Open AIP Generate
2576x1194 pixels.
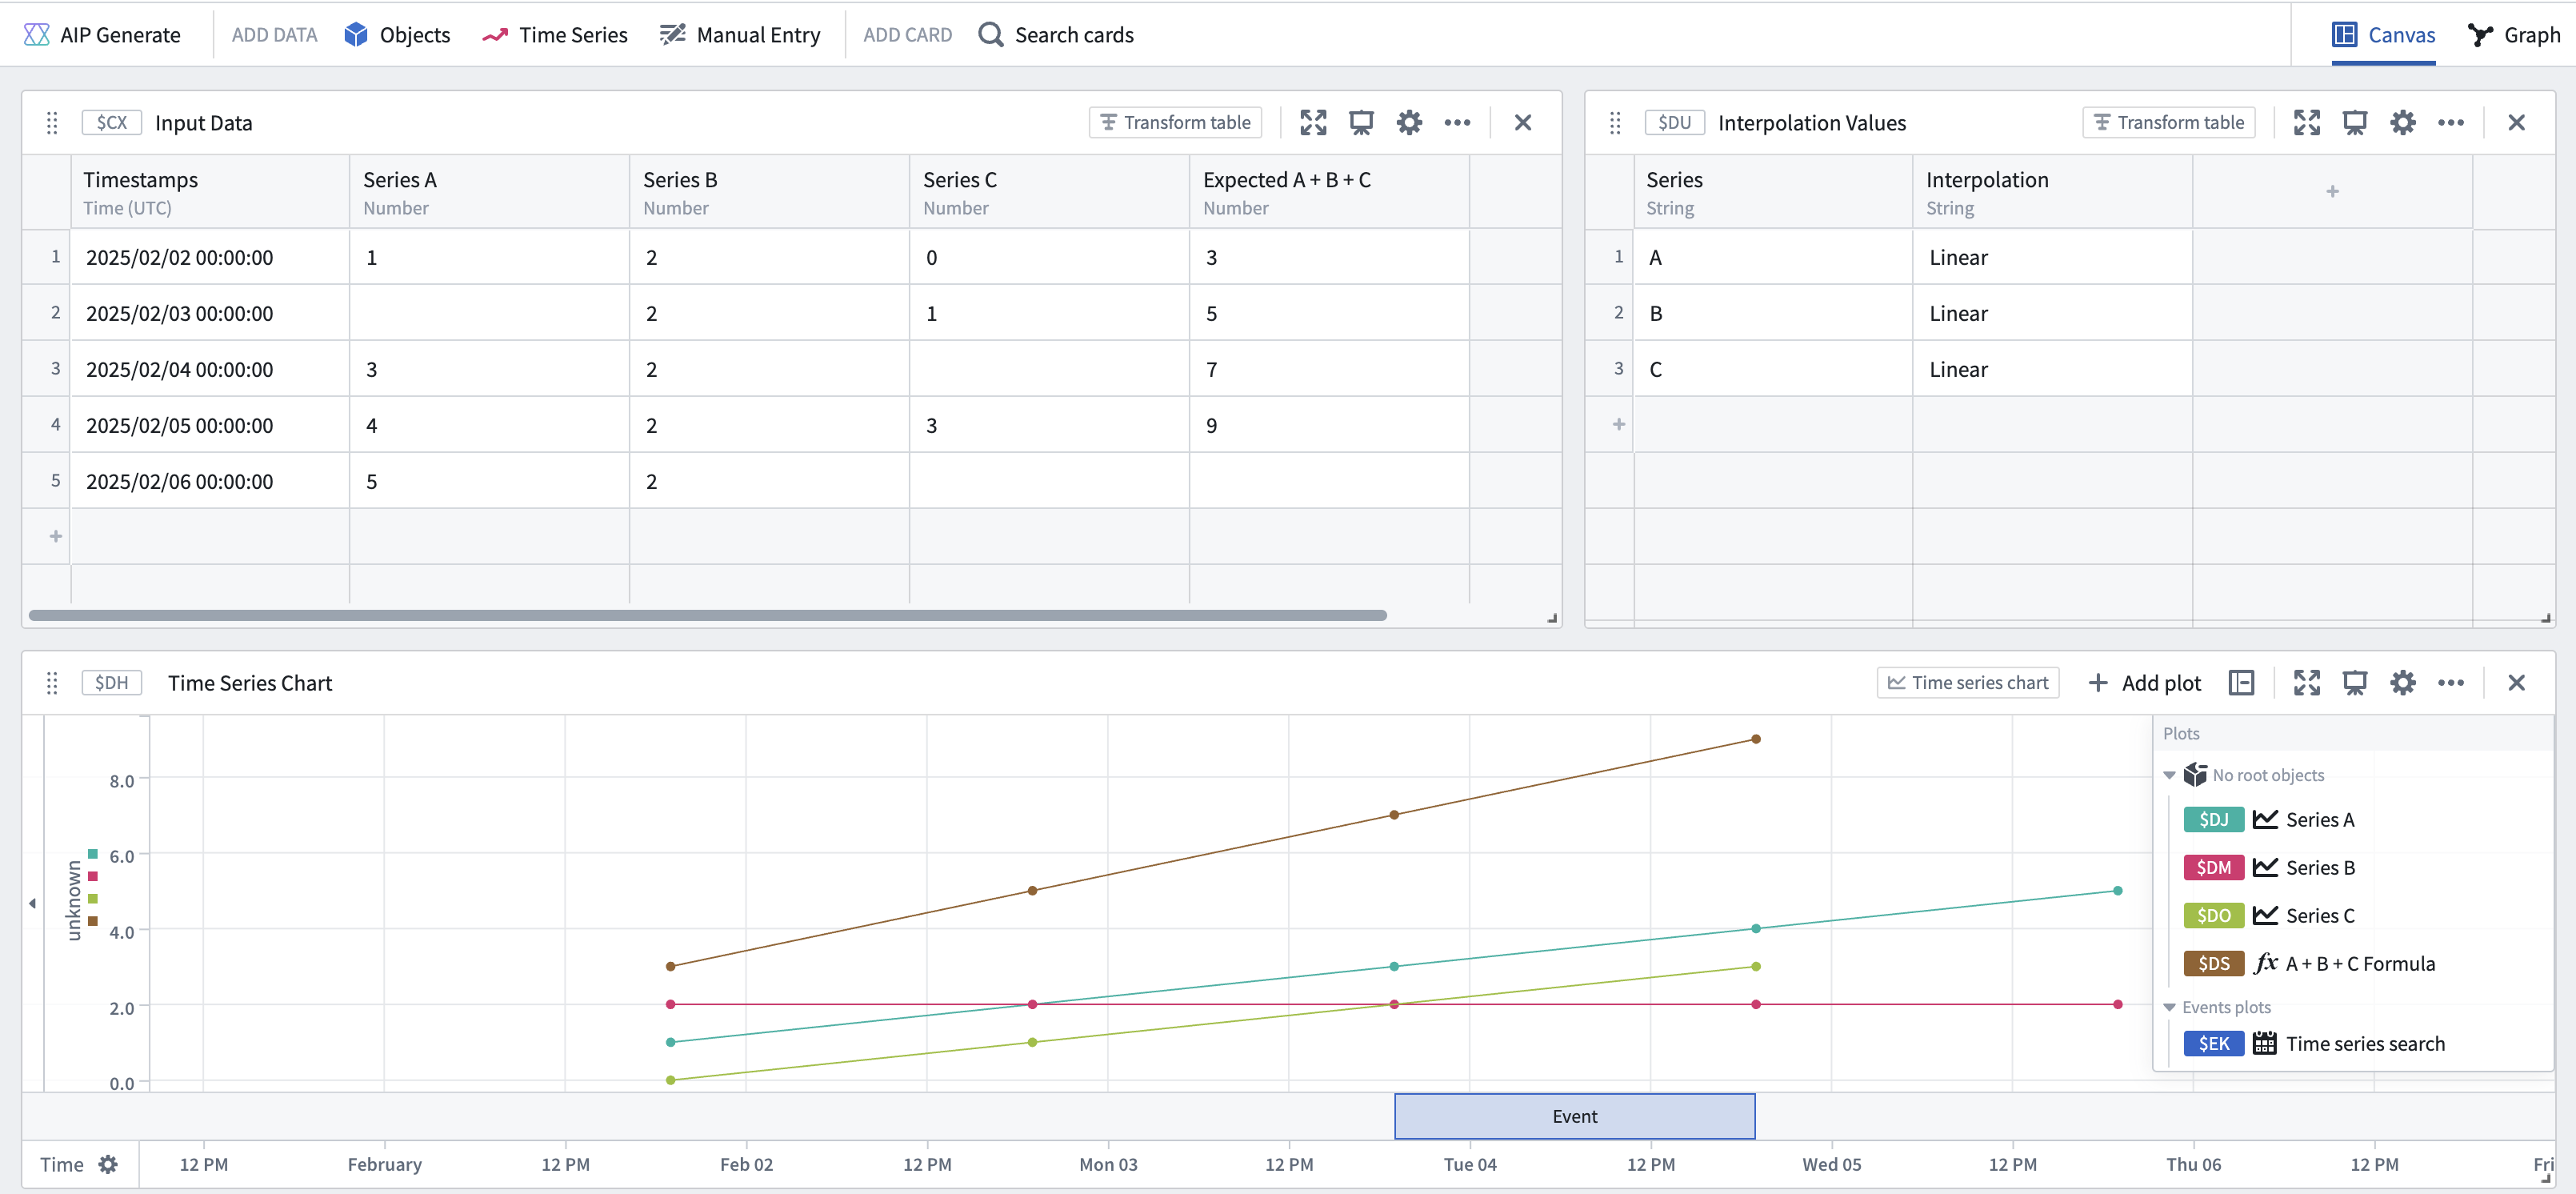point(102,35)
